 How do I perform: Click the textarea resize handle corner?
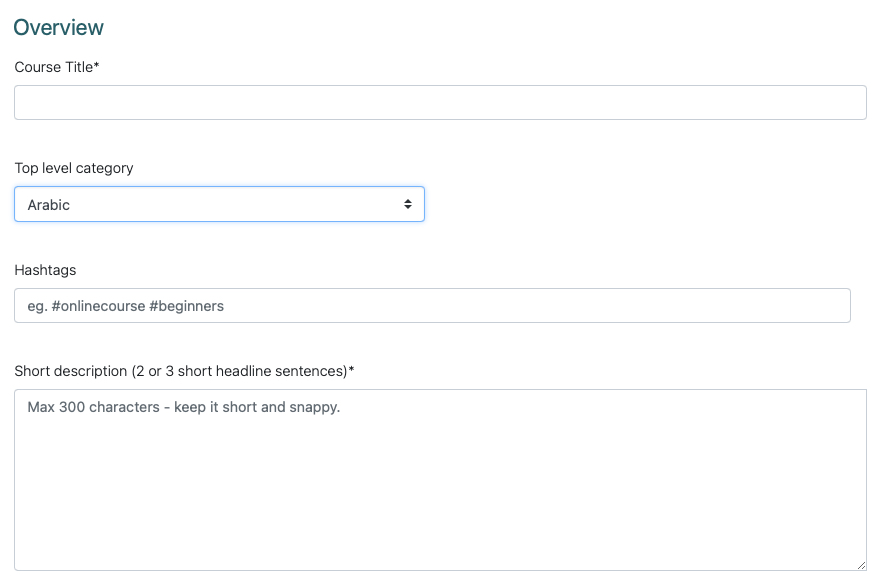tap(860, 565)
